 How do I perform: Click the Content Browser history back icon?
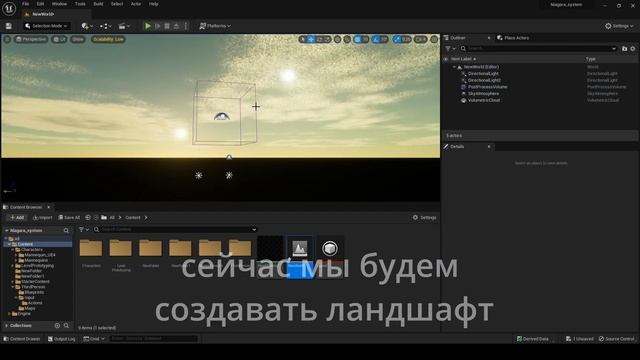point(88,218)
